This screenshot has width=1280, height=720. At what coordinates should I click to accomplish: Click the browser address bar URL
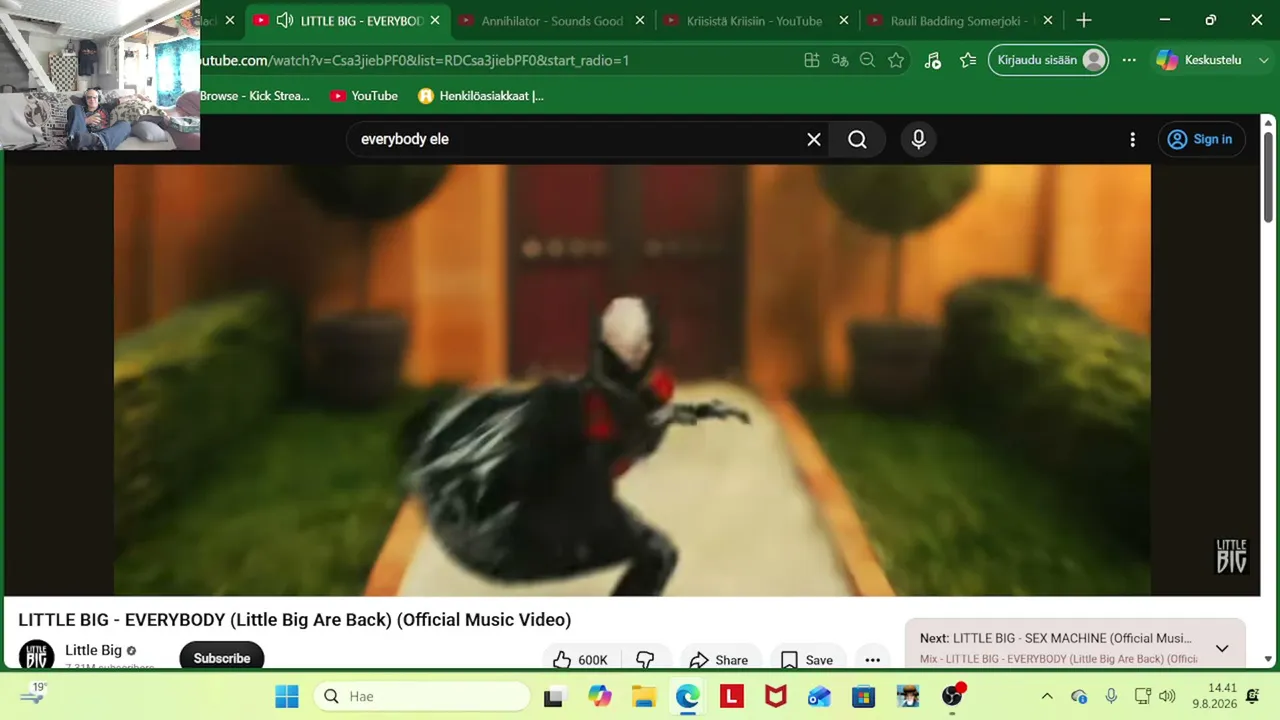pyautogui.click(x=414, y=60)
